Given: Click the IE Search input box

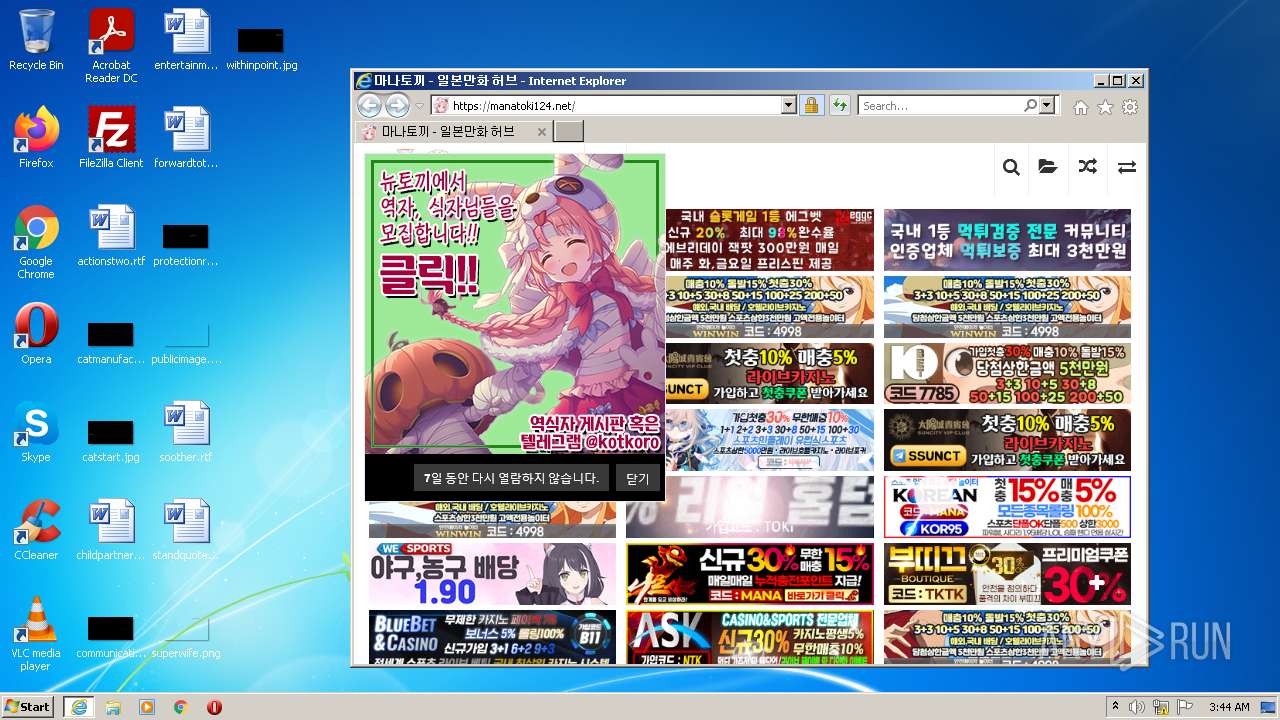Looking at the screenshot, I should pyautogui.click(x=940, y=105).
